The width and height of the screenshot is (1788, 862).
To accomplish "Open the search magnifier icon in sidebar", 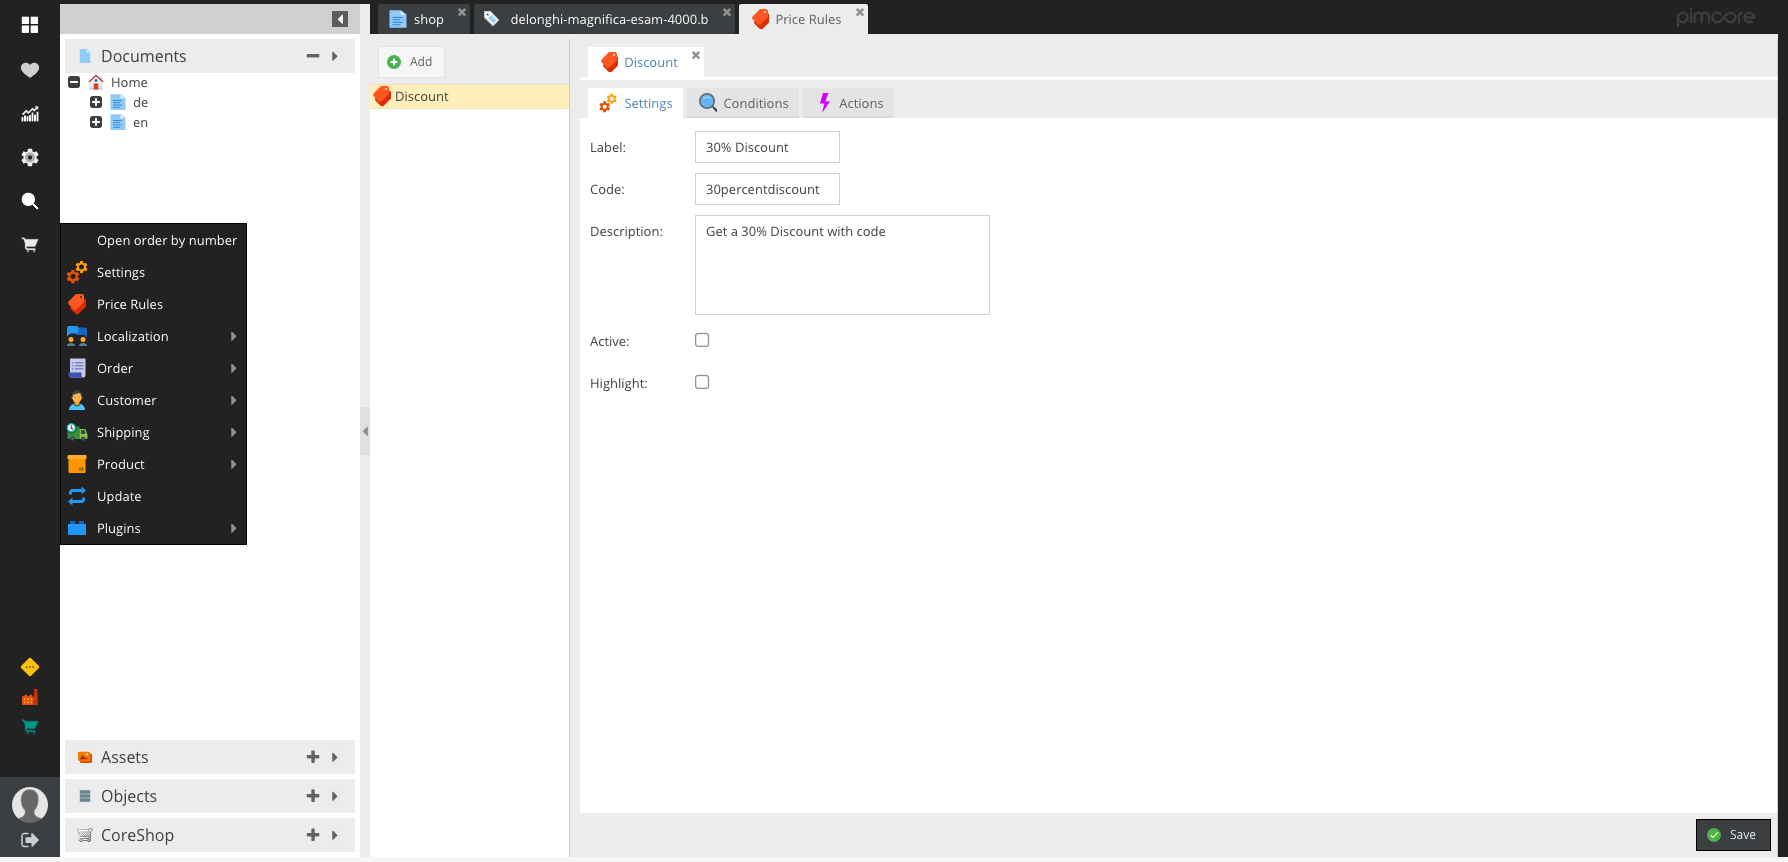I will 30,201.
